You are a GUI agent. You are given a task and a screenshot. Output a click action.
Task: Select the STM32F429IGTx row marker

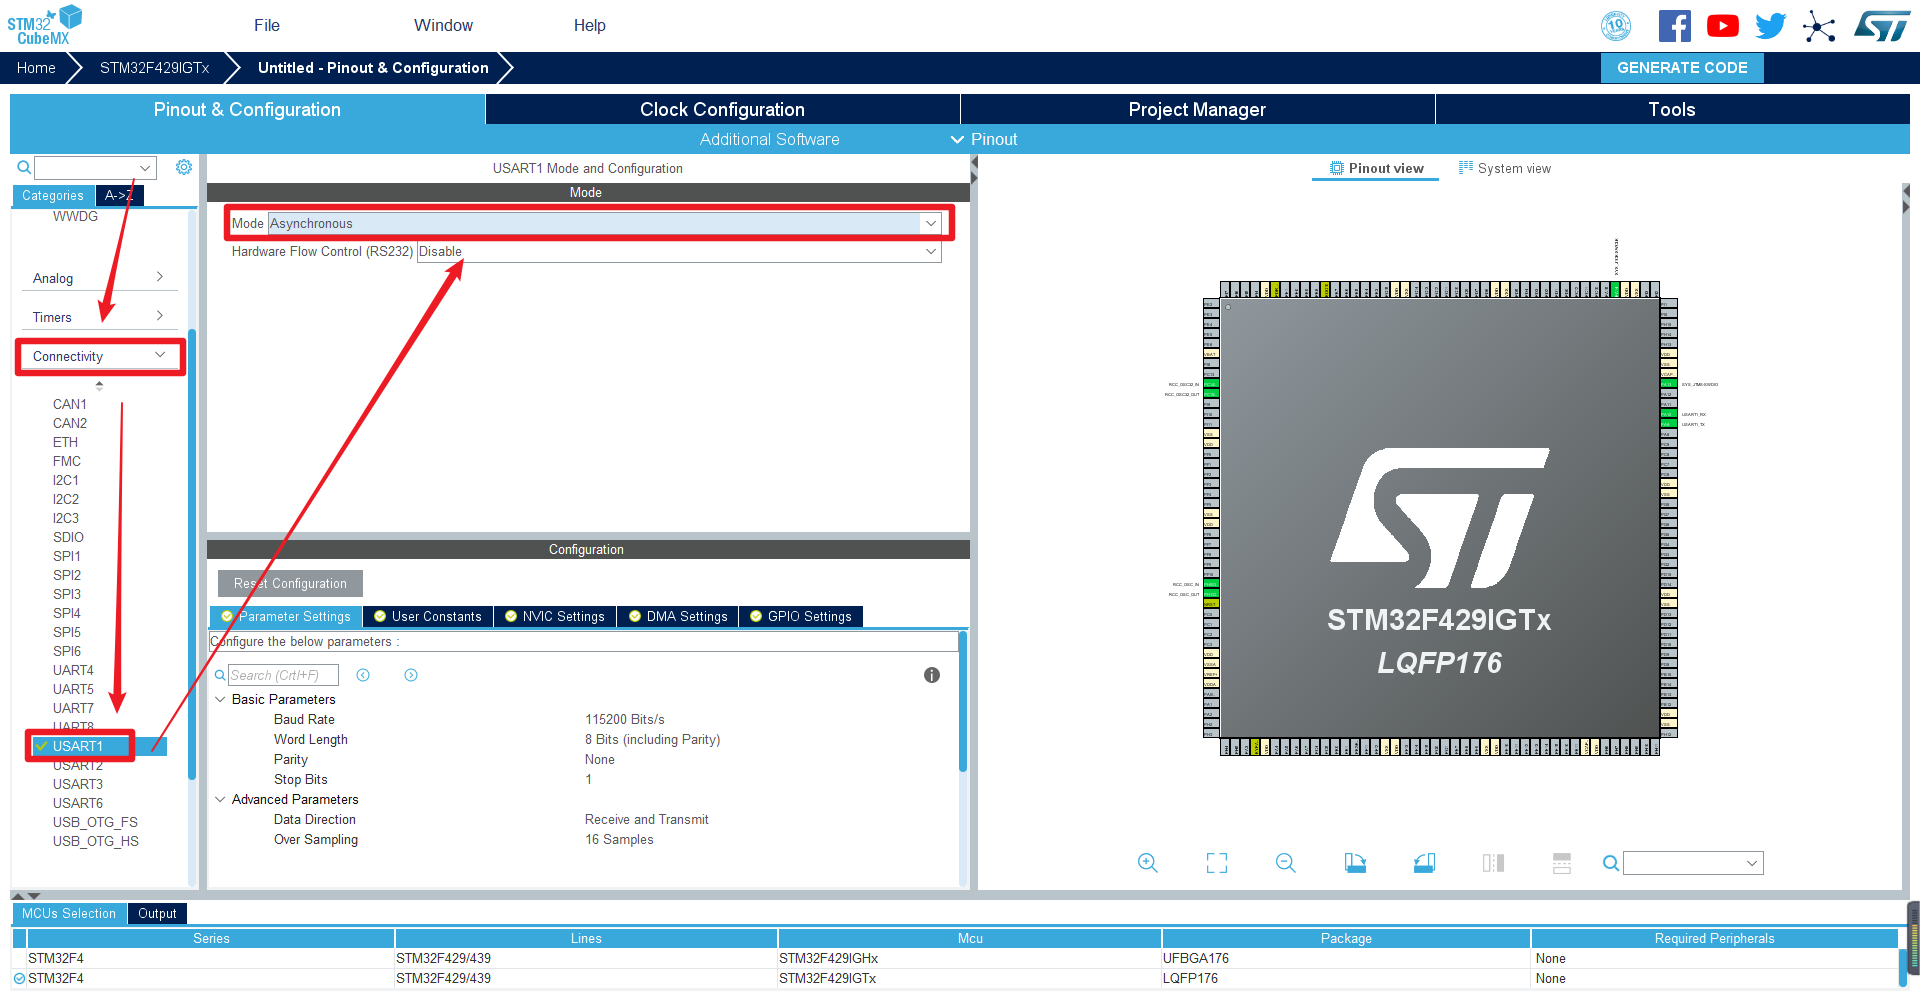coord(19,978)
